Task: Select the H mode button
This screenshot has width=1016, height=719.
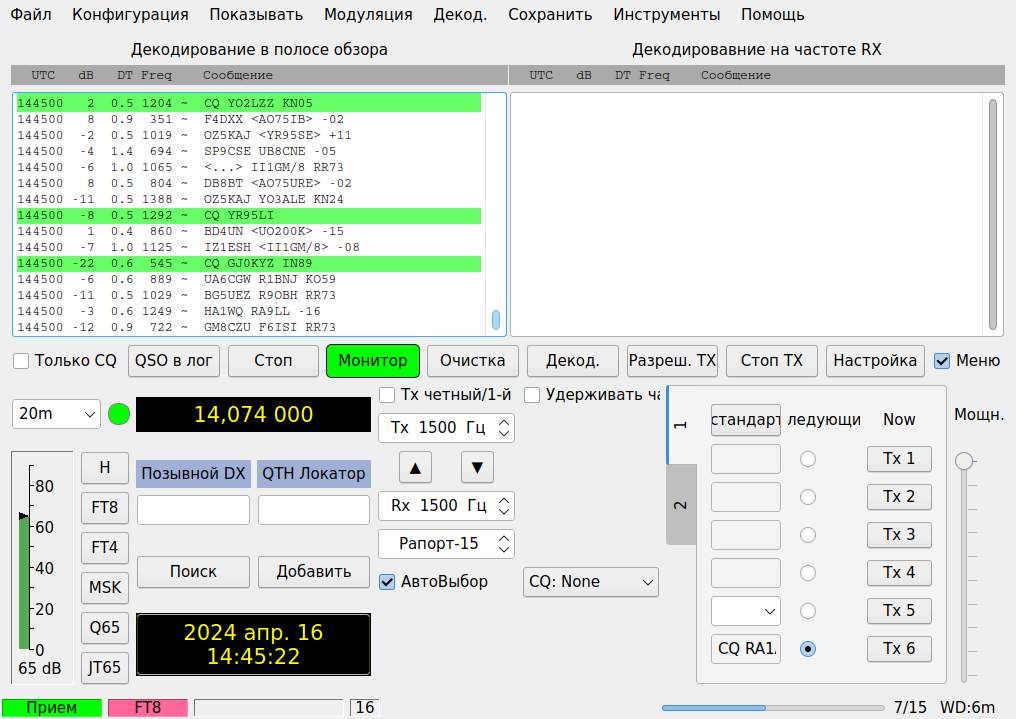Action: pyautogui.click(x=105, y=468)
